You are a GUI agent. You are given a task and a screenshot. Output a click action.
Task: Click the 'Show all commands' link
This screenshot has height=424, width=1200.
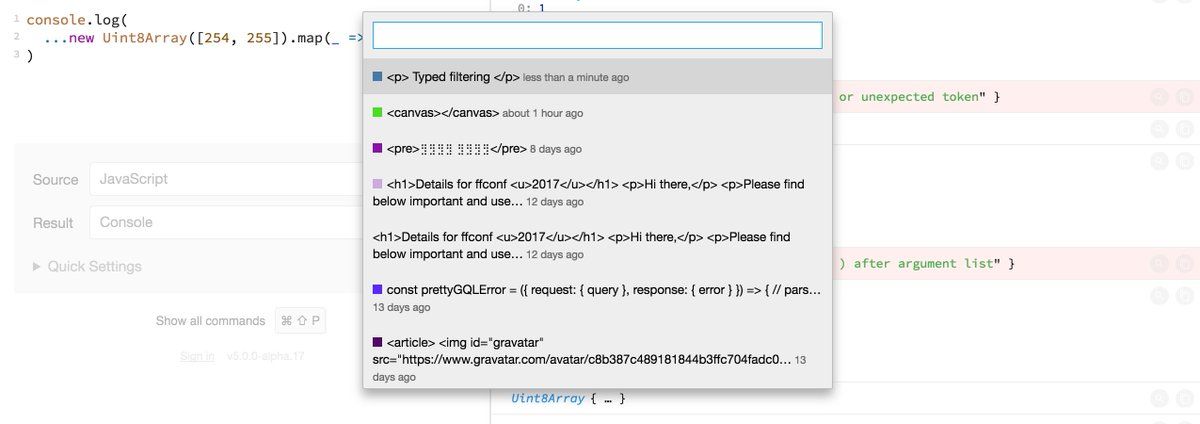pos(210,321)
